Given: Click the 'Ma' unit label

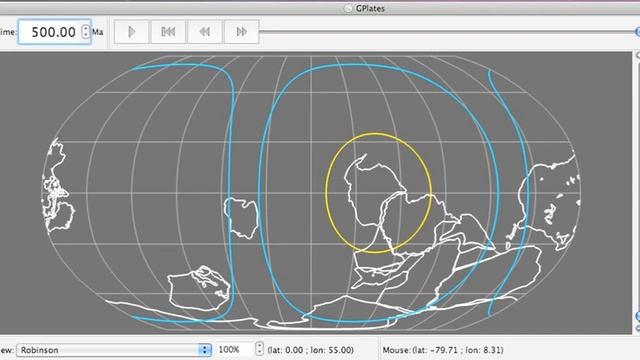Looking at the screenshot, I should point(98,32).
